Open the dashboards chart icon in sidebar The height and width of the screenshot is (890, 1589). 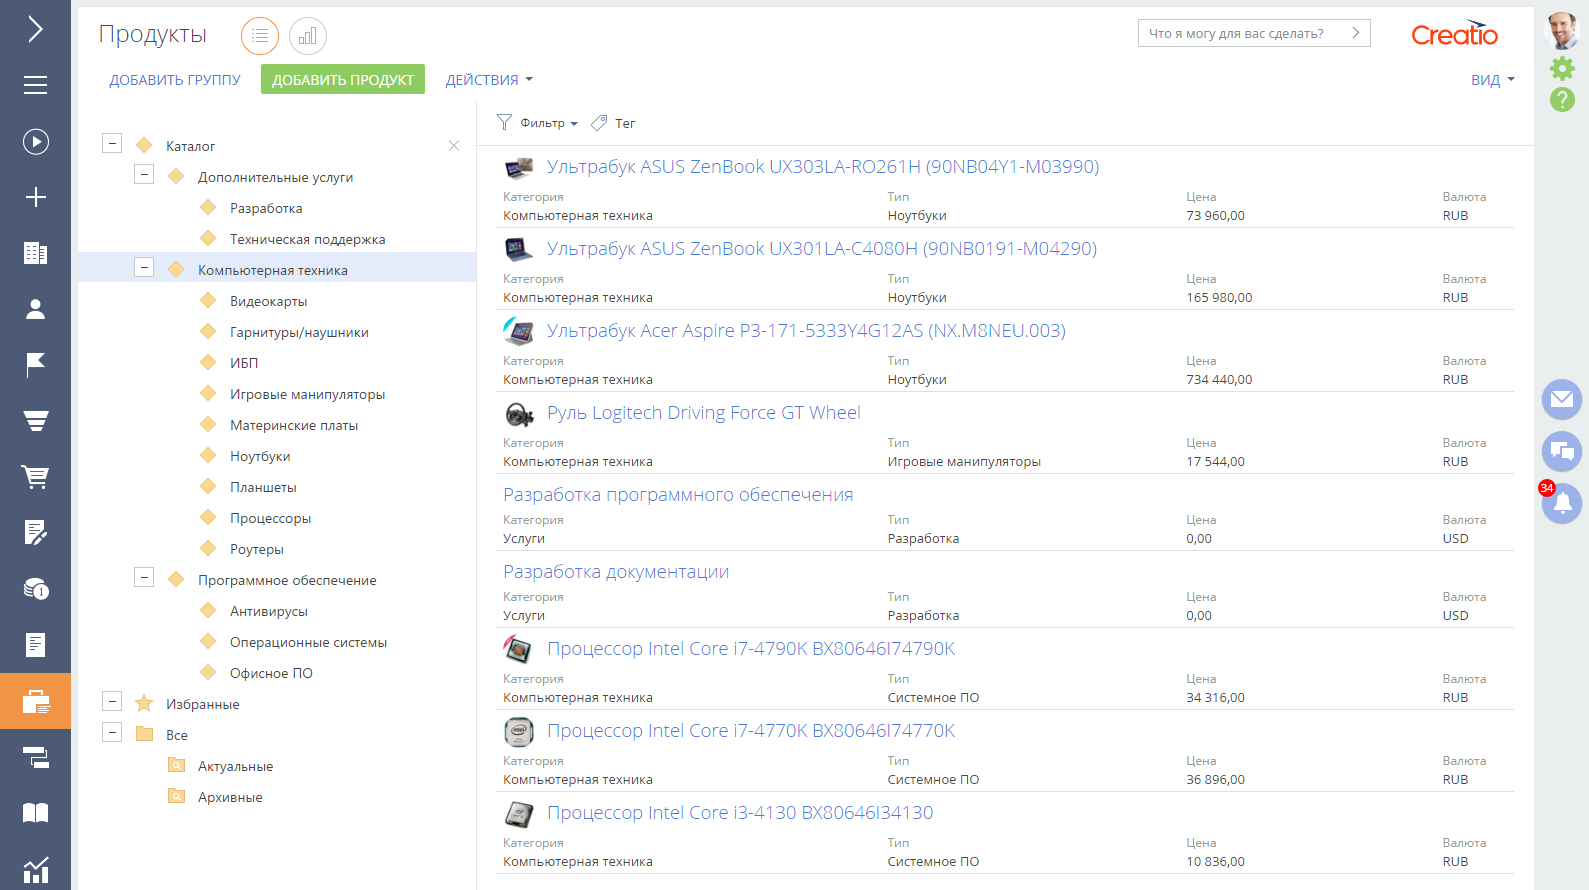(x=35, y=869)
